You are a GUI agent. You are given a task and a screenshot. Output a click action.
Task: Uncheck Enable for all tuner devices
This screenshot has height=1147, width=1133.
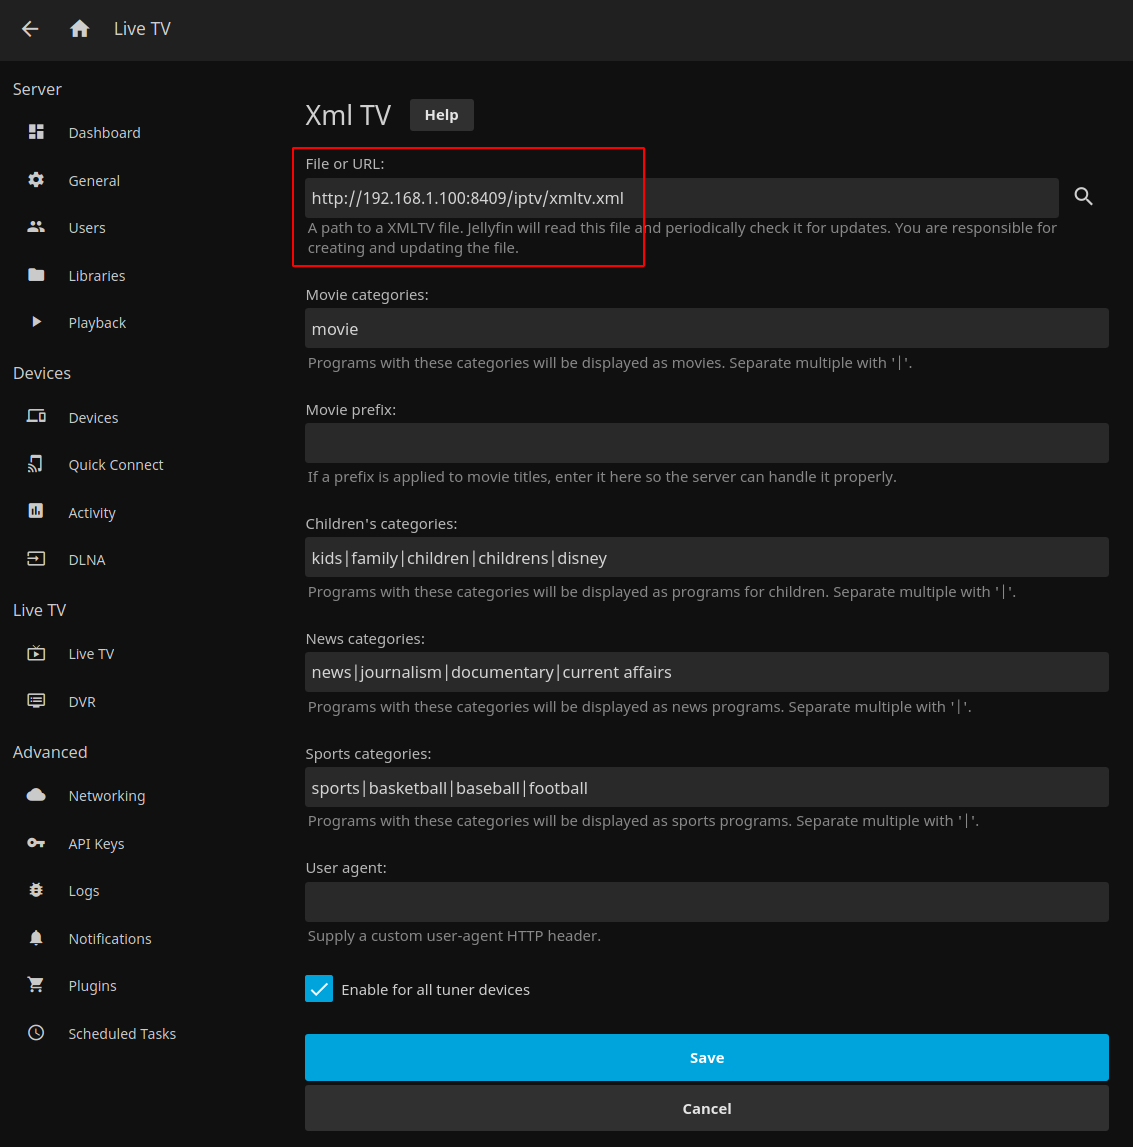(x=319, y=989)
